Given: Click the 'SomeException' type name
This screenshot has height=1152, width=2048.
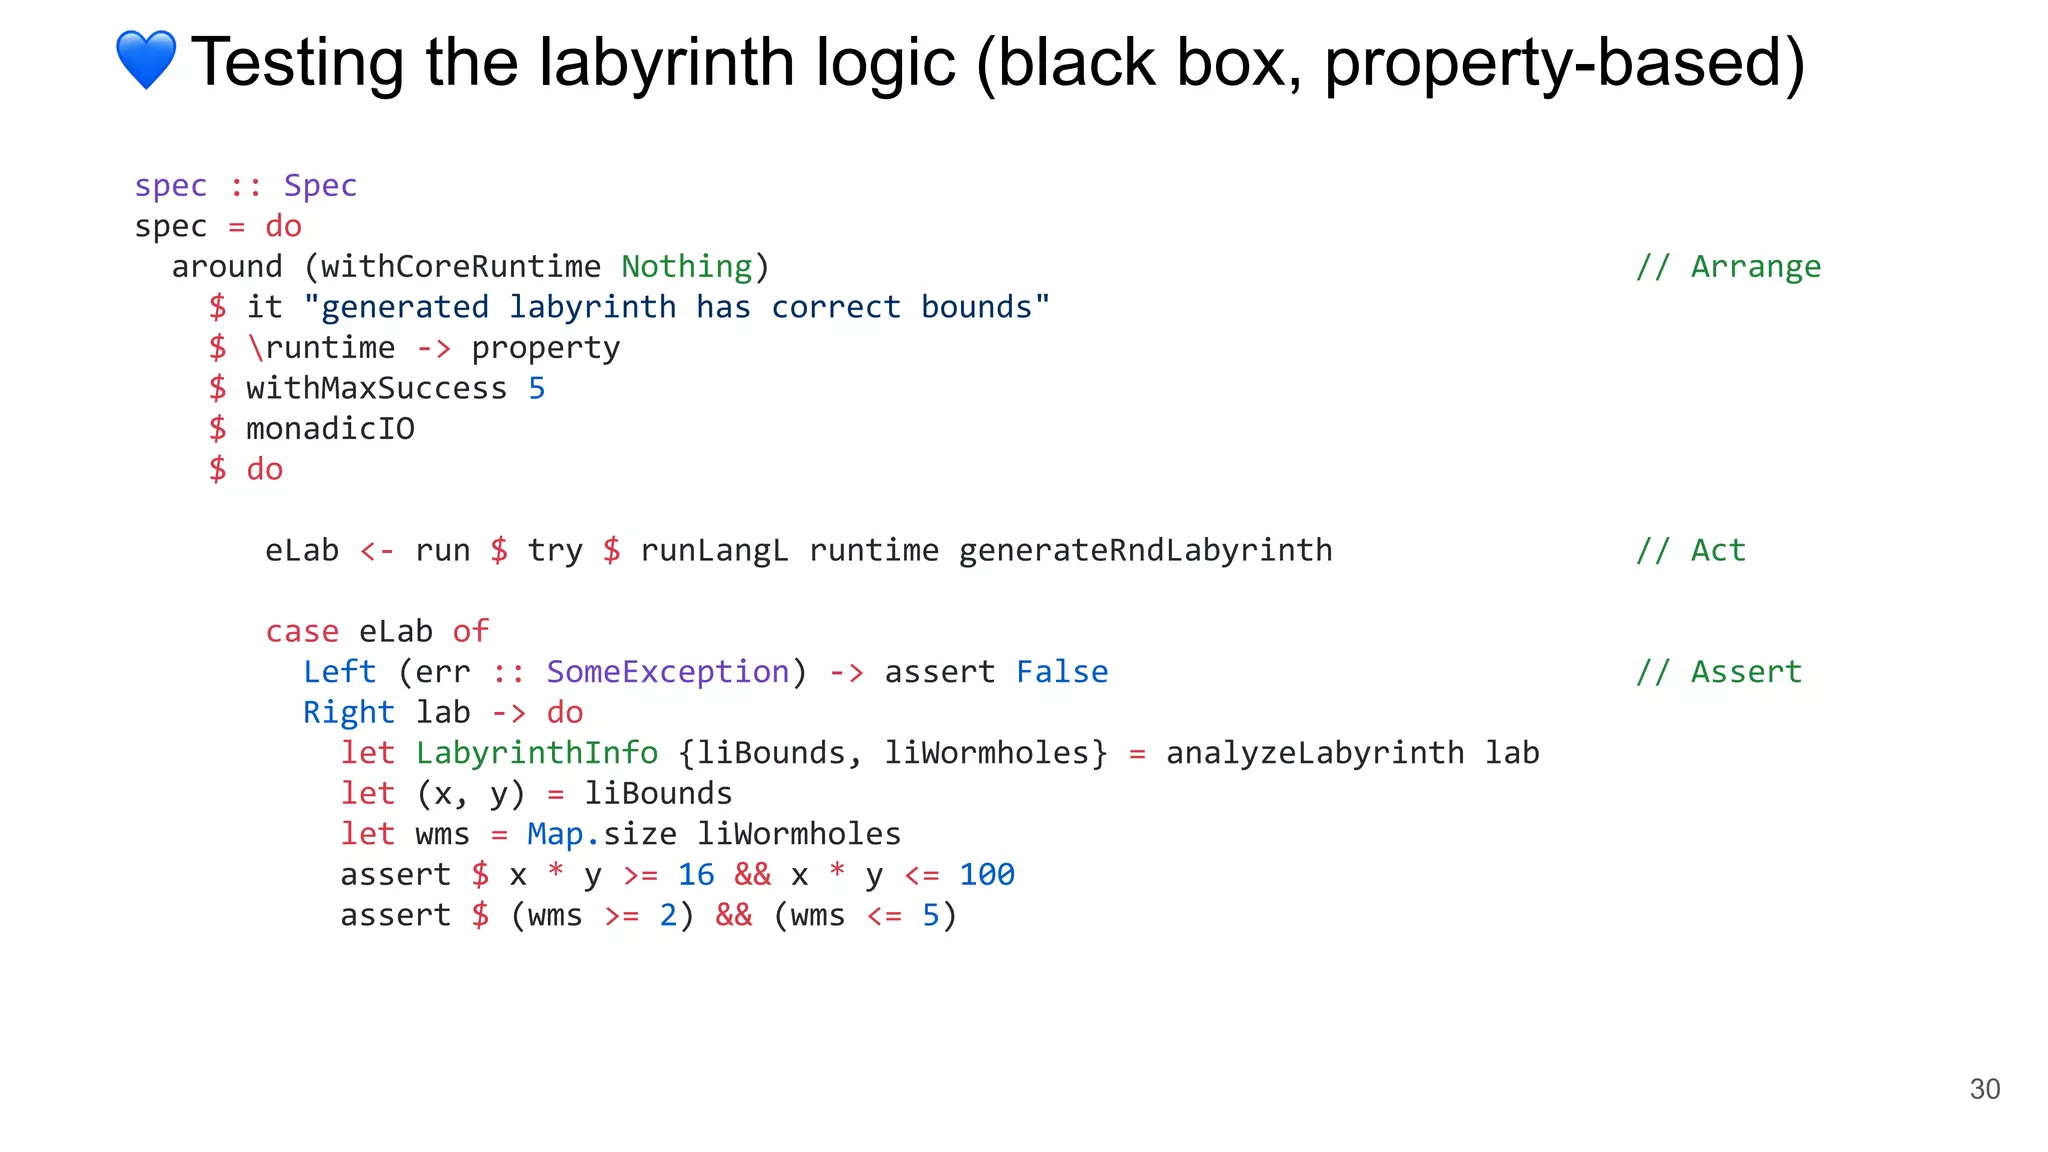Looking at the screenshot, I should (x=667, y=672).
